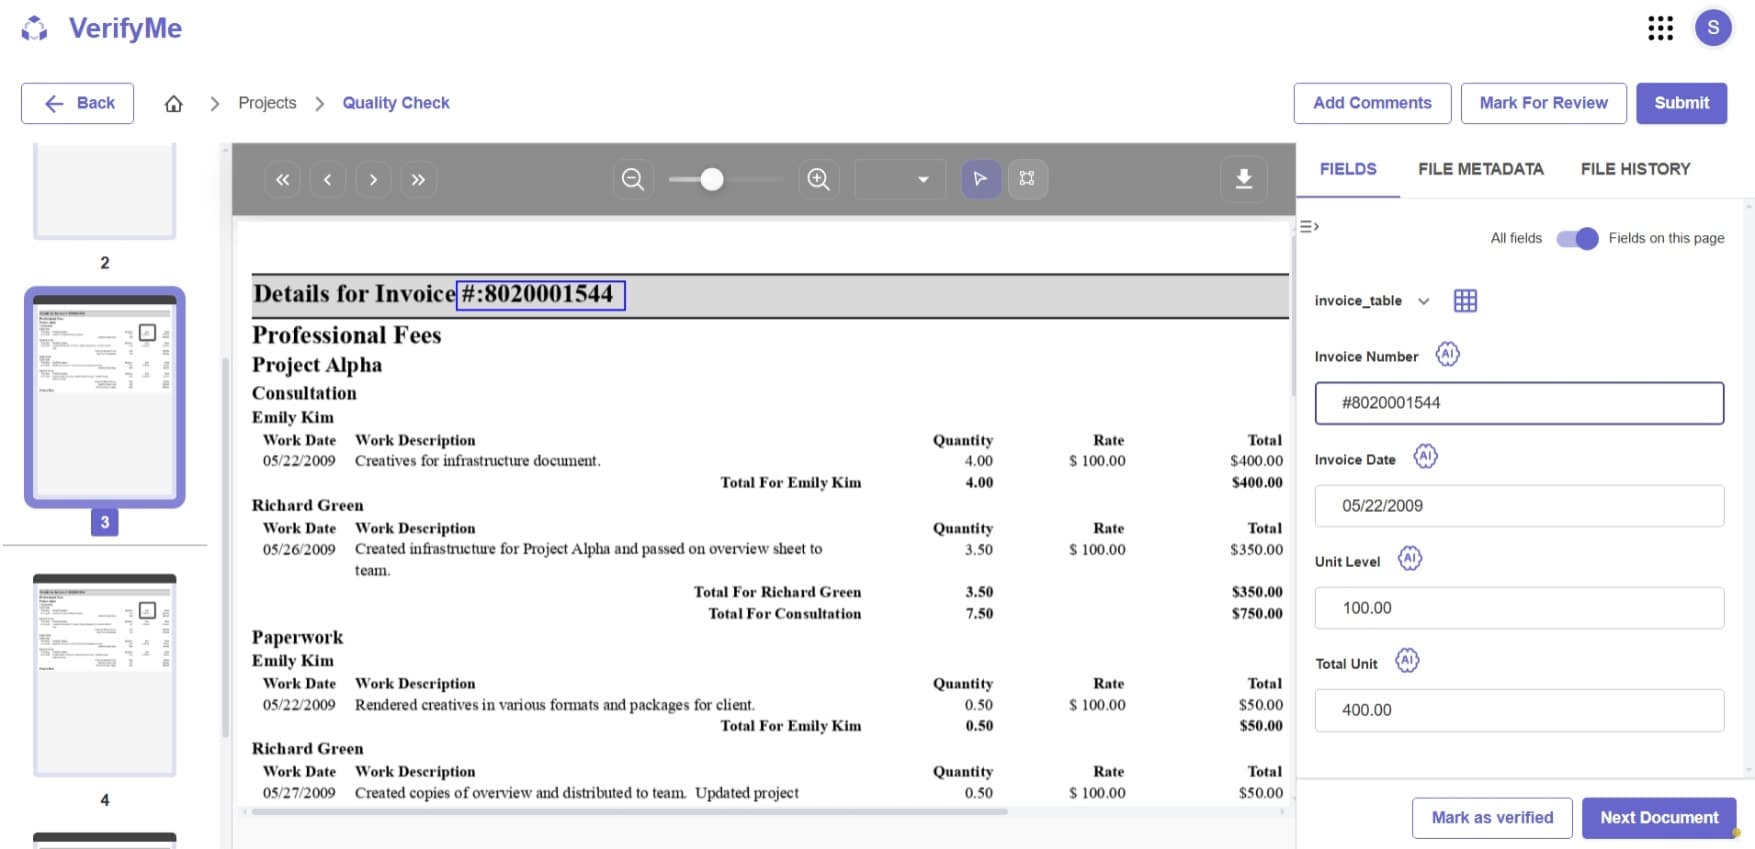Switch to File Metadata tab

pyautogui.click(x=1480, y=169)
